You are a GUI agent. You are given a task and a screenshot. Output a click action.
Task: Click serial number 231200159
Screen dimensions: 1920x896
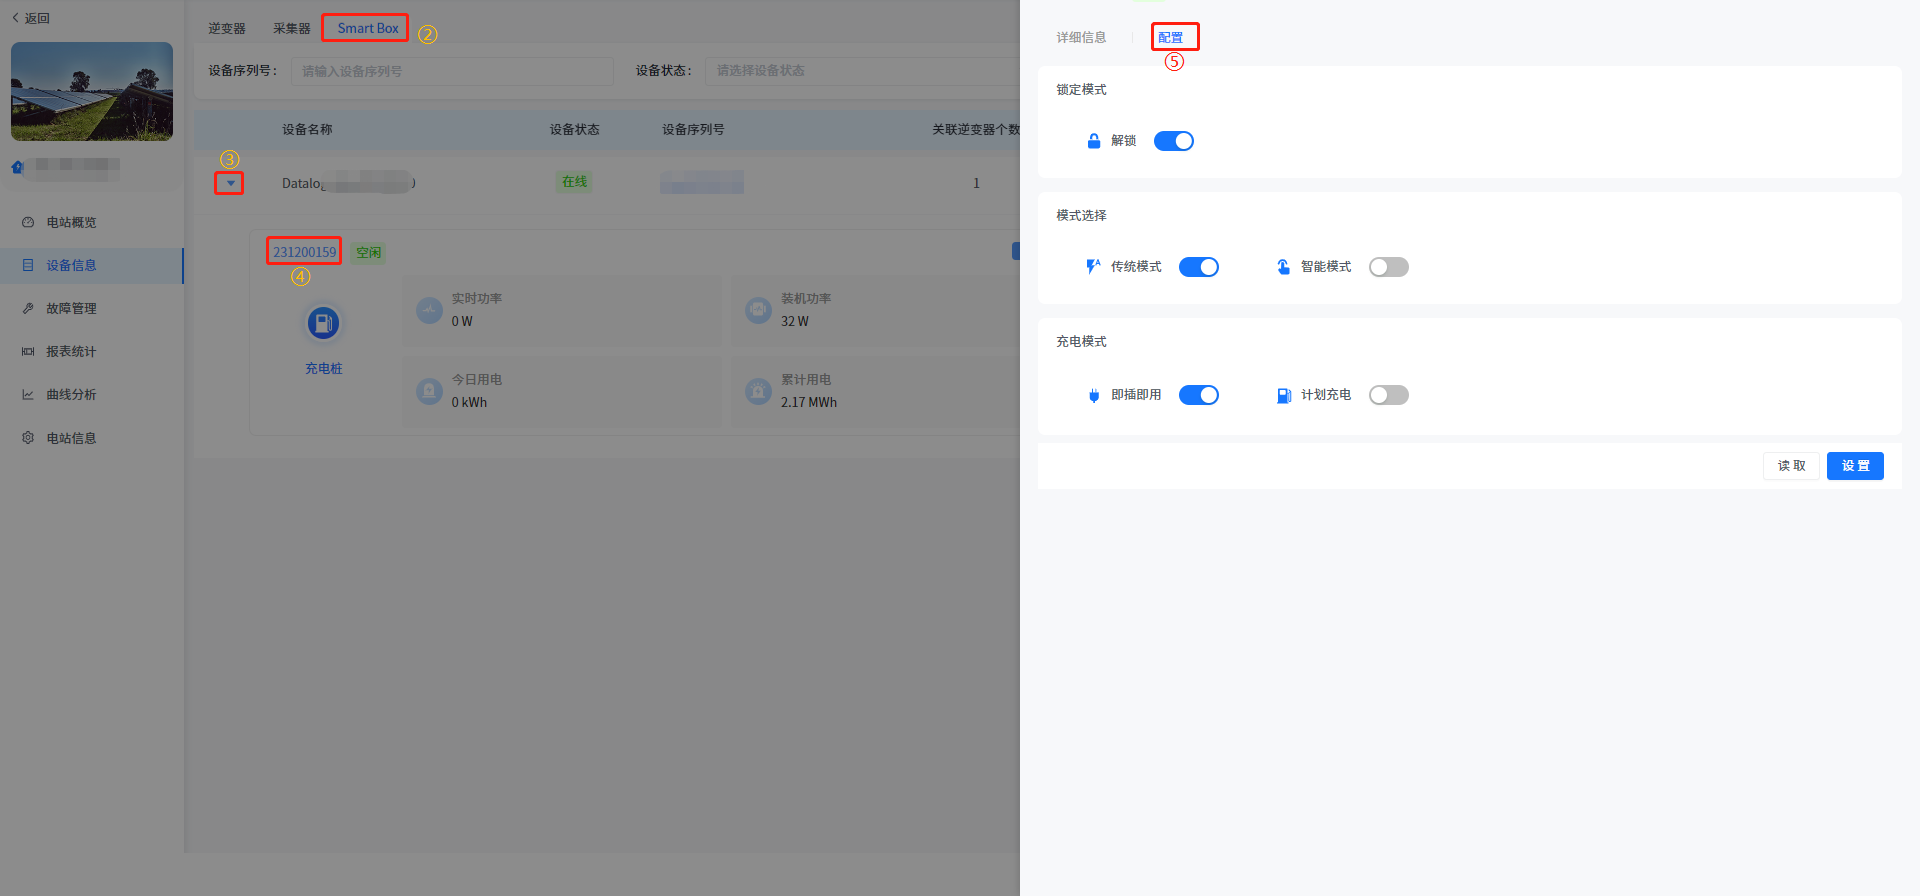pos(304,252)
